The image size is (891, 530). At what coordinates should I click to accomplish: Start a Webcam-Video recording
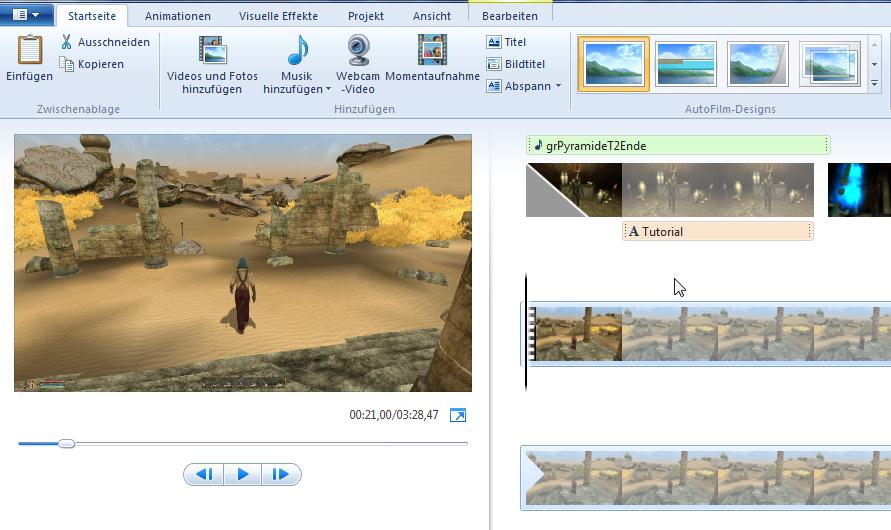click(358, 65)
